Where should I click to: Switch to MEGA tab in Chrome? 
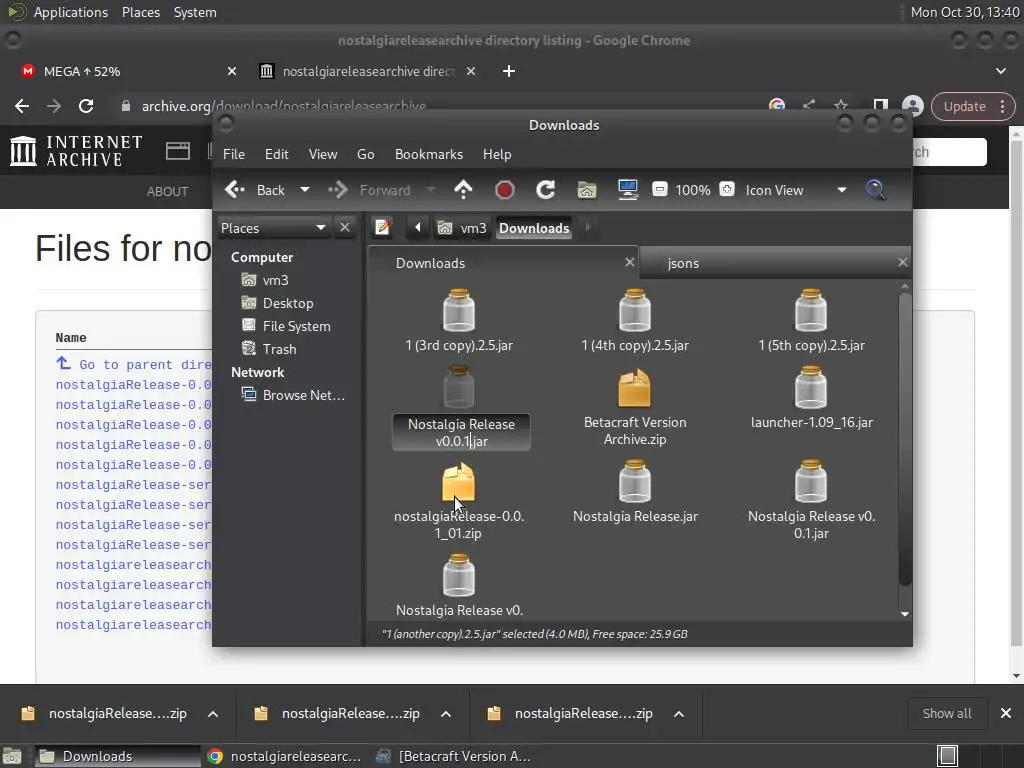coord(127,71)
